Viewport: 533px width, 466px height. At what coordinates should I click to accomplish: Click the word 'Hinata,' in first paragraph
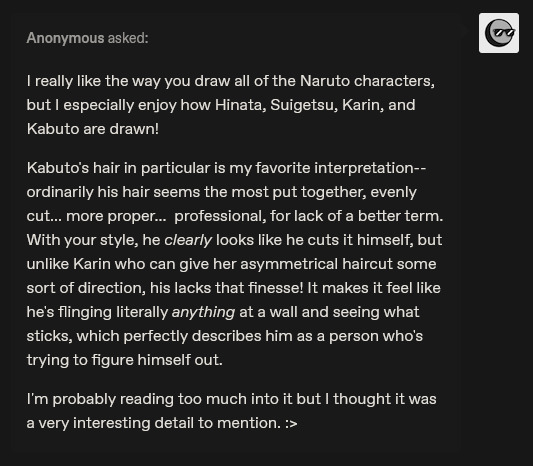(241, 105)
